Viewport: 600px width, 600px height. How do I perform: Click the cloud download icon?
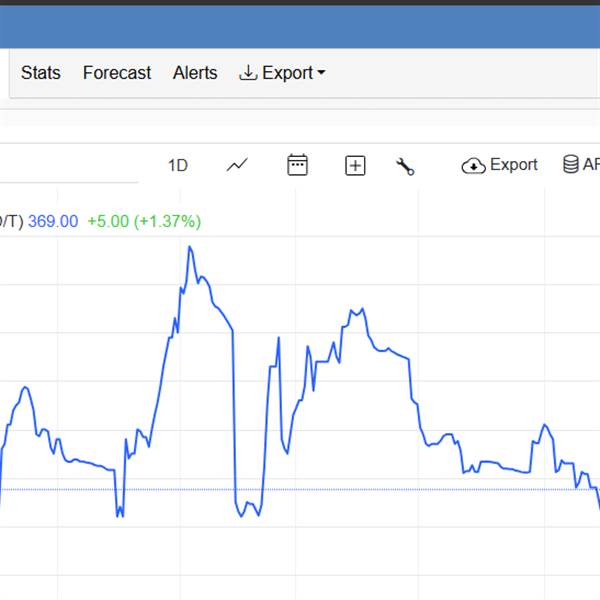[473, 166]
